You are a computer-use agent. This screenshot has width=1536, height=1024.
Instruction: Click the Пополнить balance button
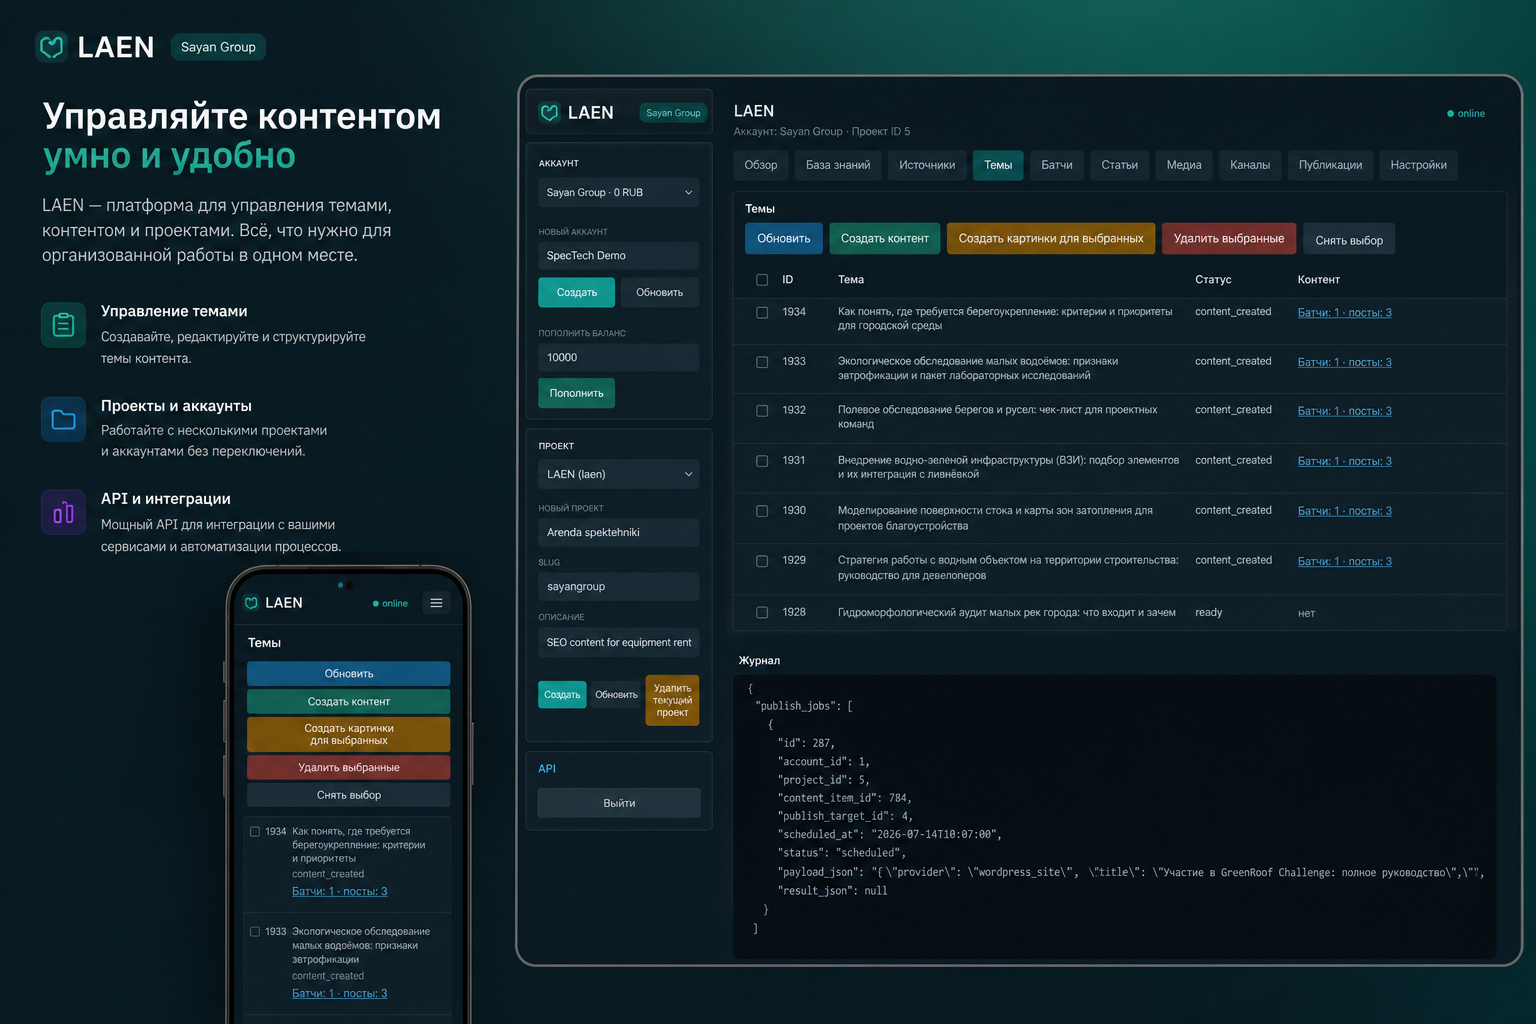577,393
